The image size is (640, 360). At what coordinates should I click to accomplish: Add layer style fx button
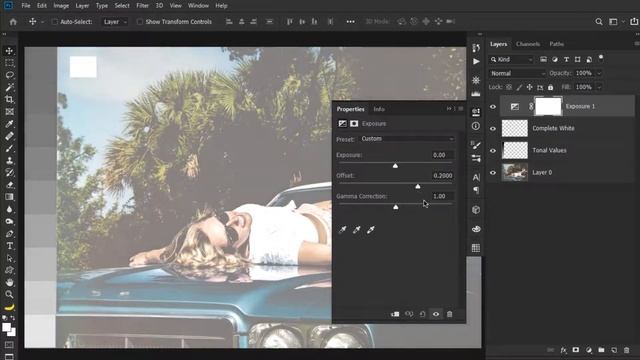click(x=564, y=350)
